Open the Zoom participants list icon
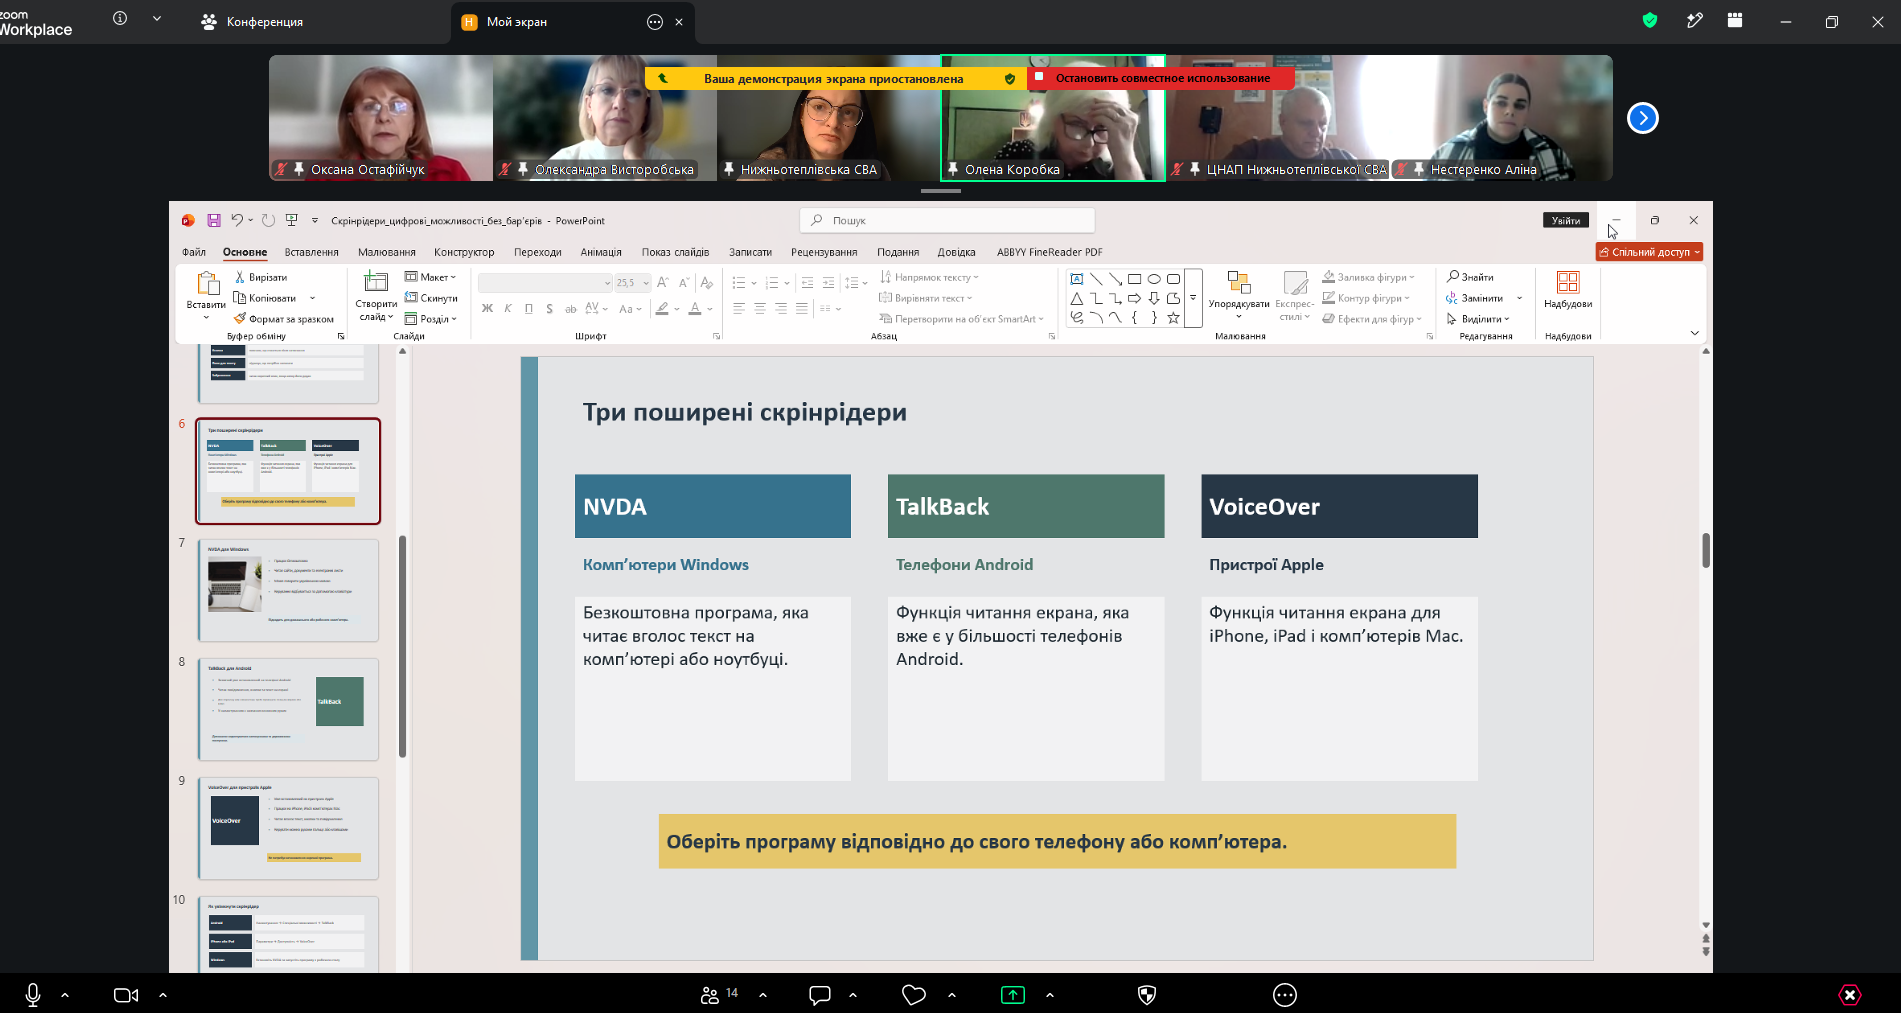 tap(710, 995)
